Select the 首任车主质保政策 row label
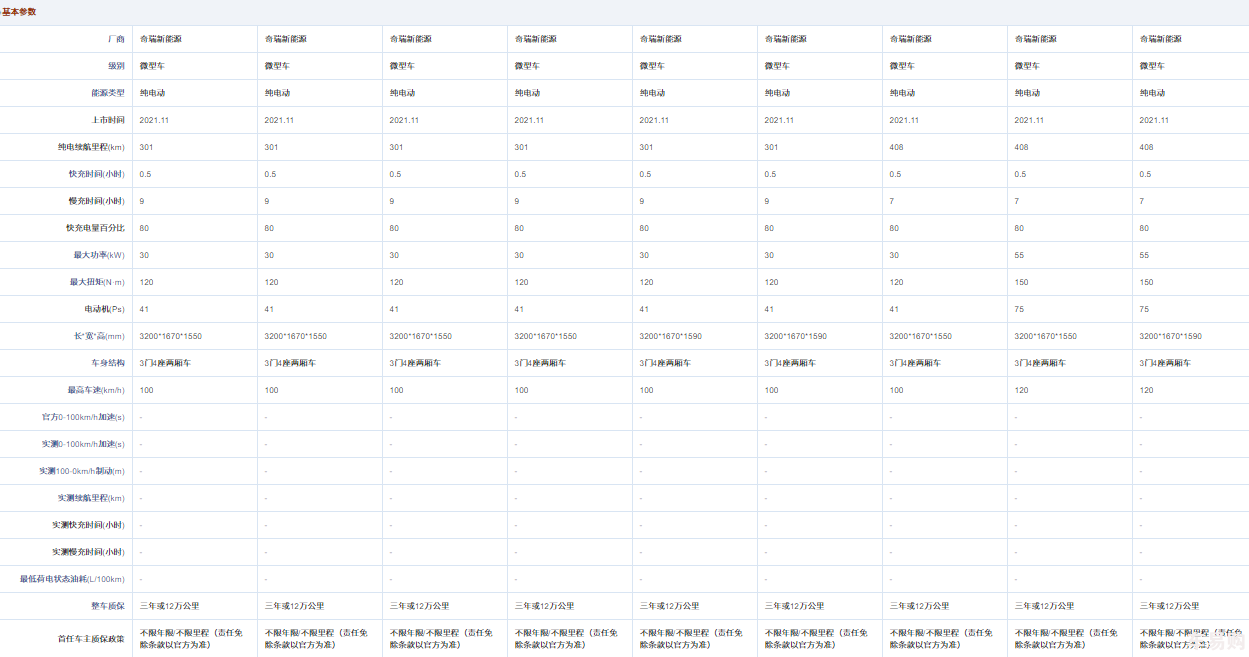This screenshot has width=1249, height=657. click(x=91, y=638)
